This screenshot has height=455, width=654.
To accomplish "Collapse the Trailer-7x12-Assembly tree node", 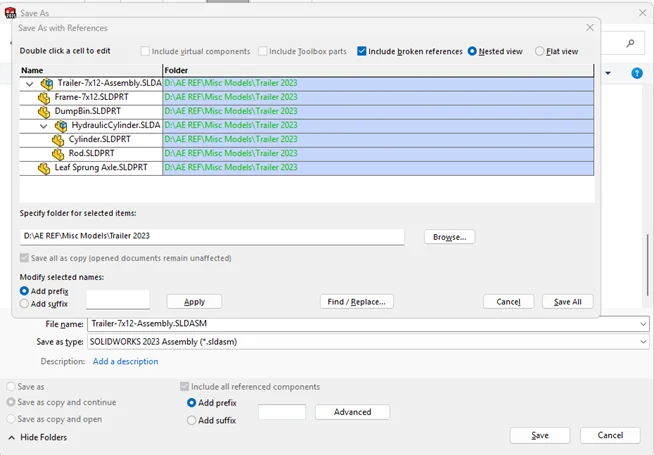I will (29, 84).
